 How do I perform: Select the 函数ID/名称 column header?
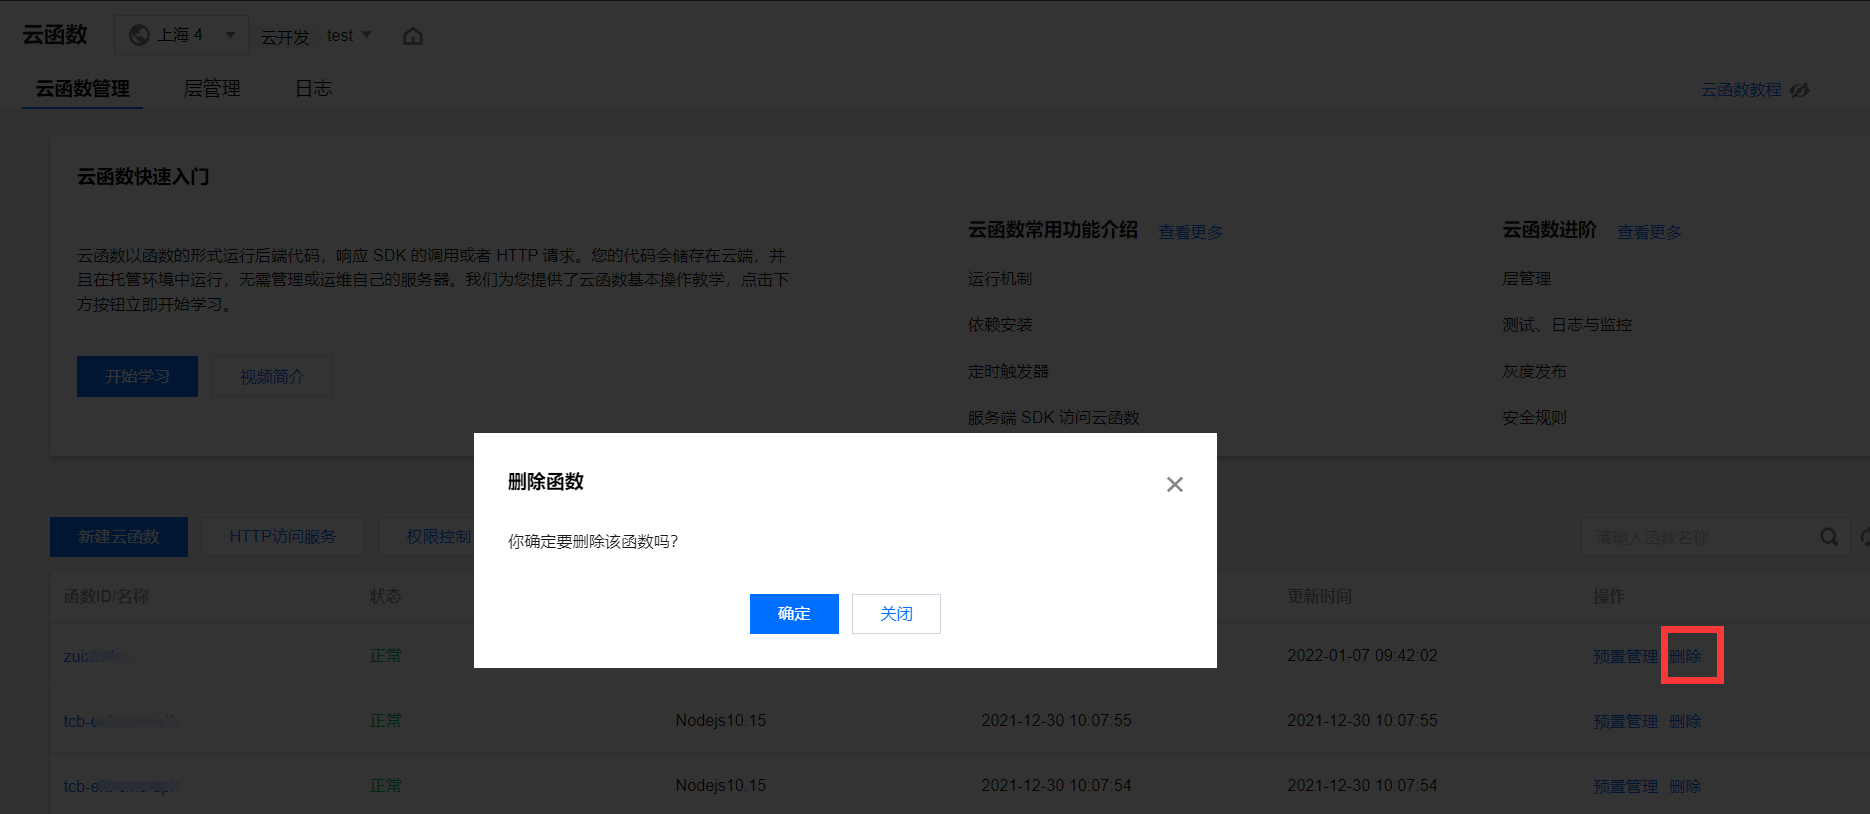(106, 596)
